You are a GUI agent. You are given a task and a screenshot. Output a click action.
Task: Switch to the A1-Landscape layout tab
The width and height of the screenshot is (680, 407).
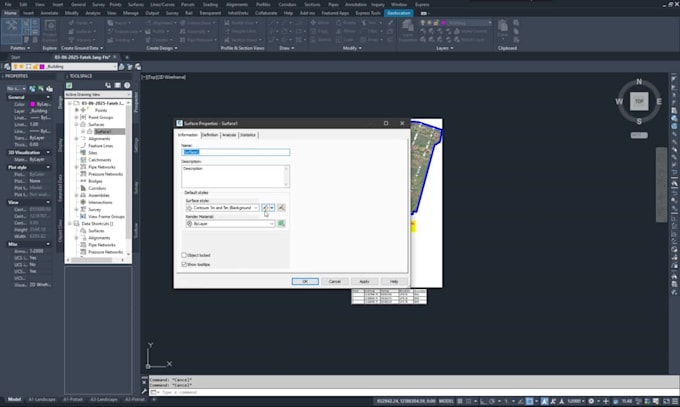point(42,400)
